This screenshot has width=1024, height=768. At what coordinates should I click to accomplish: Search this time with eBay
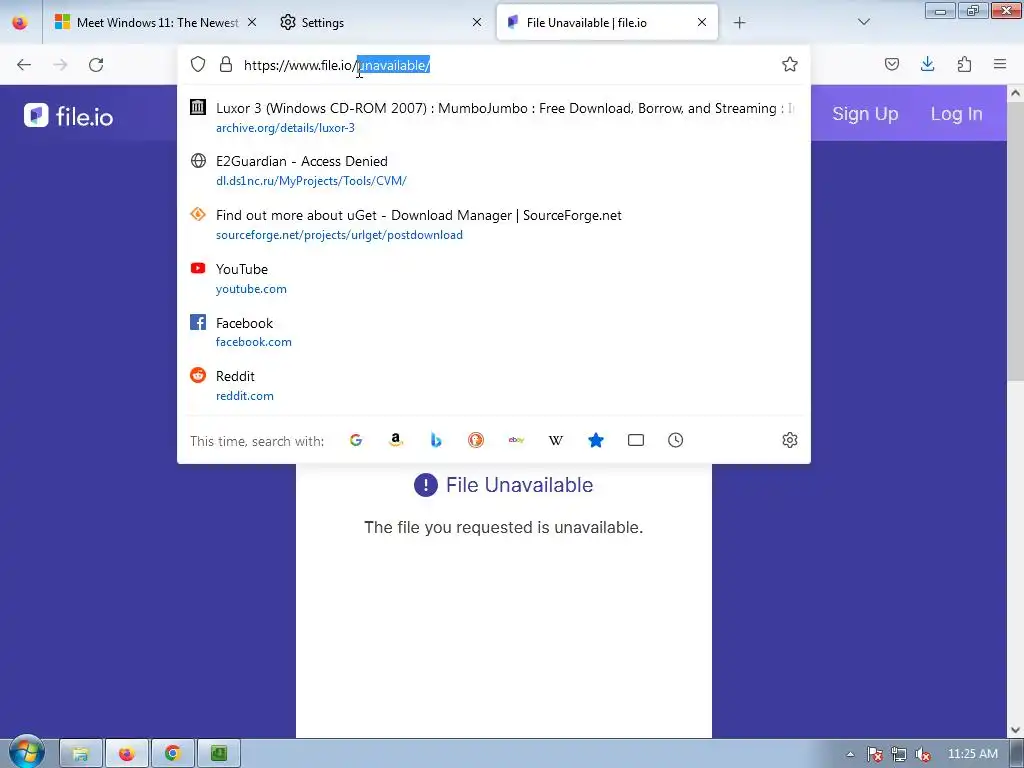pos(516,440)
